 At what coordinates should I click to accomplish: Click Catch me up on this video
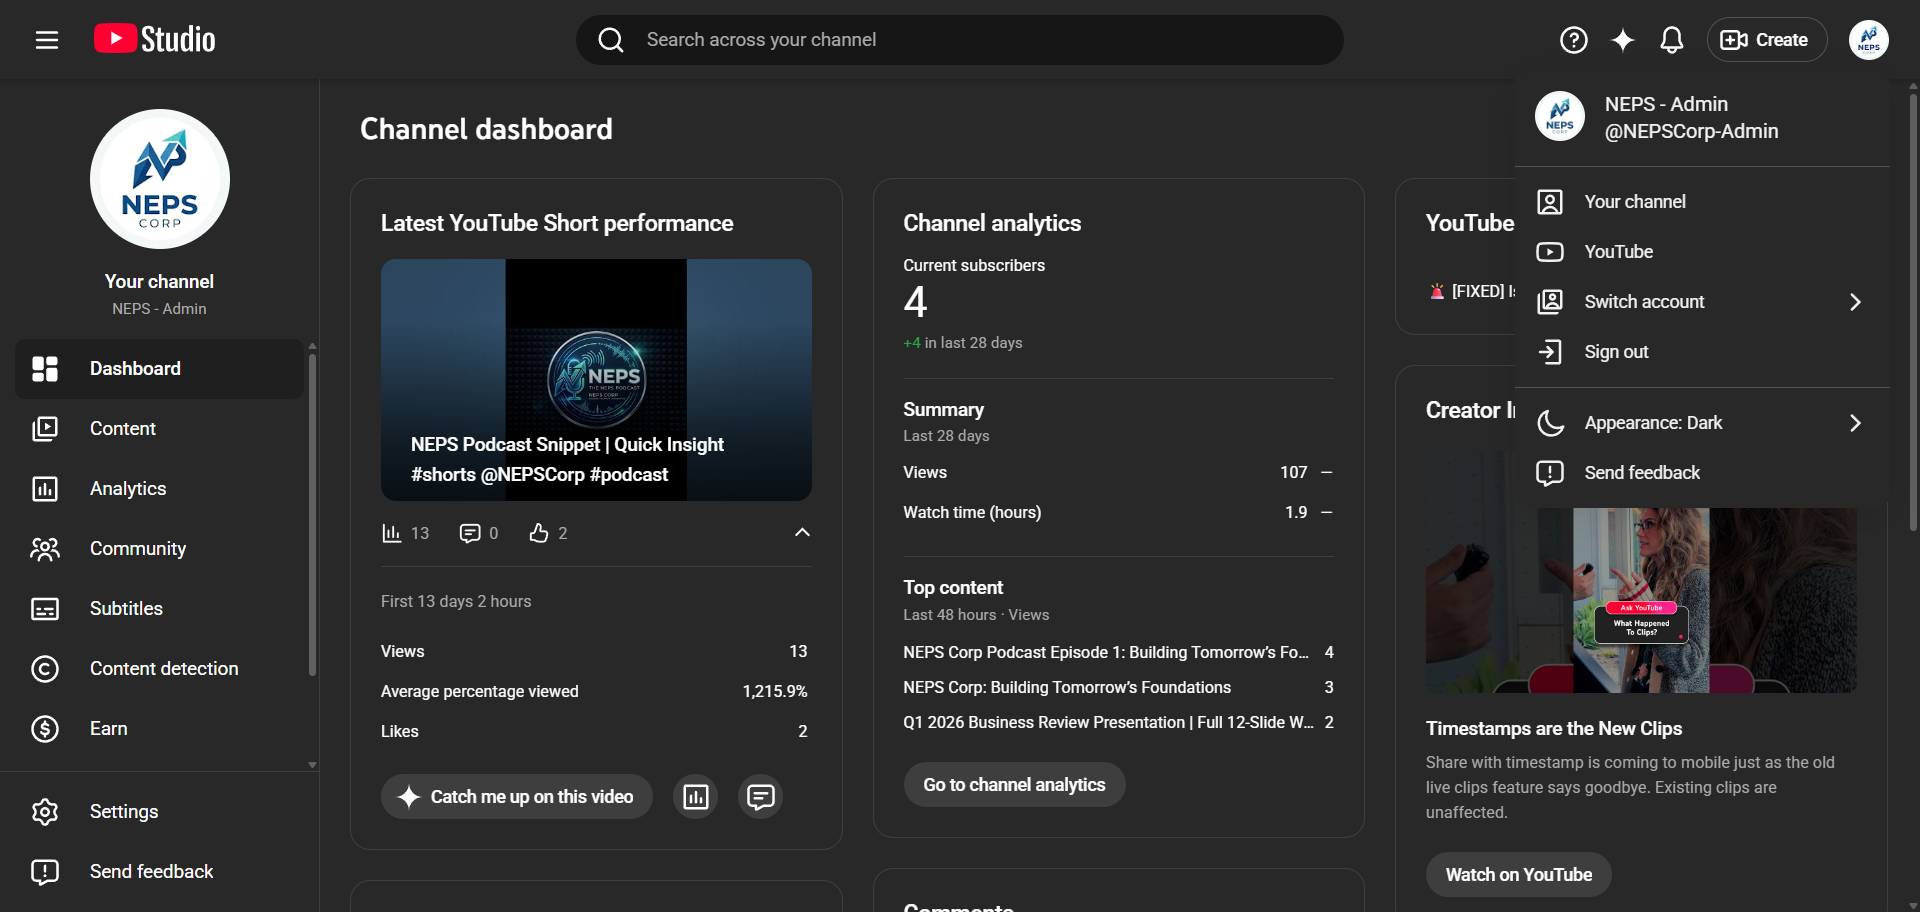517,797
